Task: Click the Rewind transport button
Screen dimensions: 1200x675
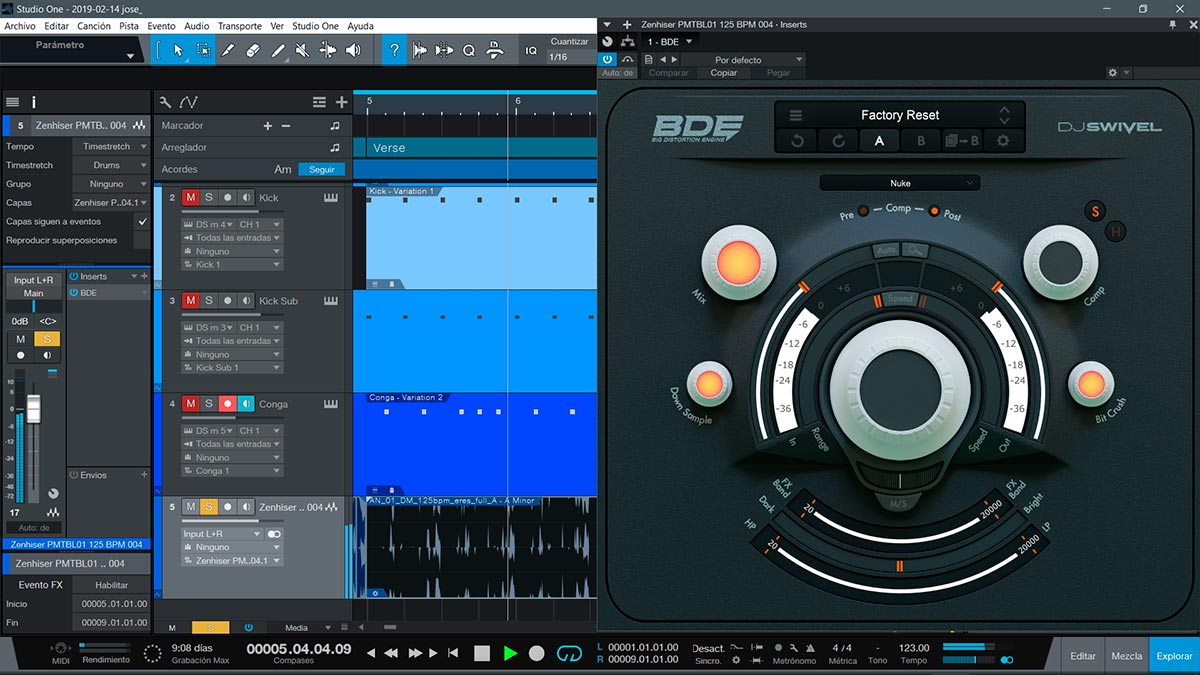Action: (x=389, y=653)
